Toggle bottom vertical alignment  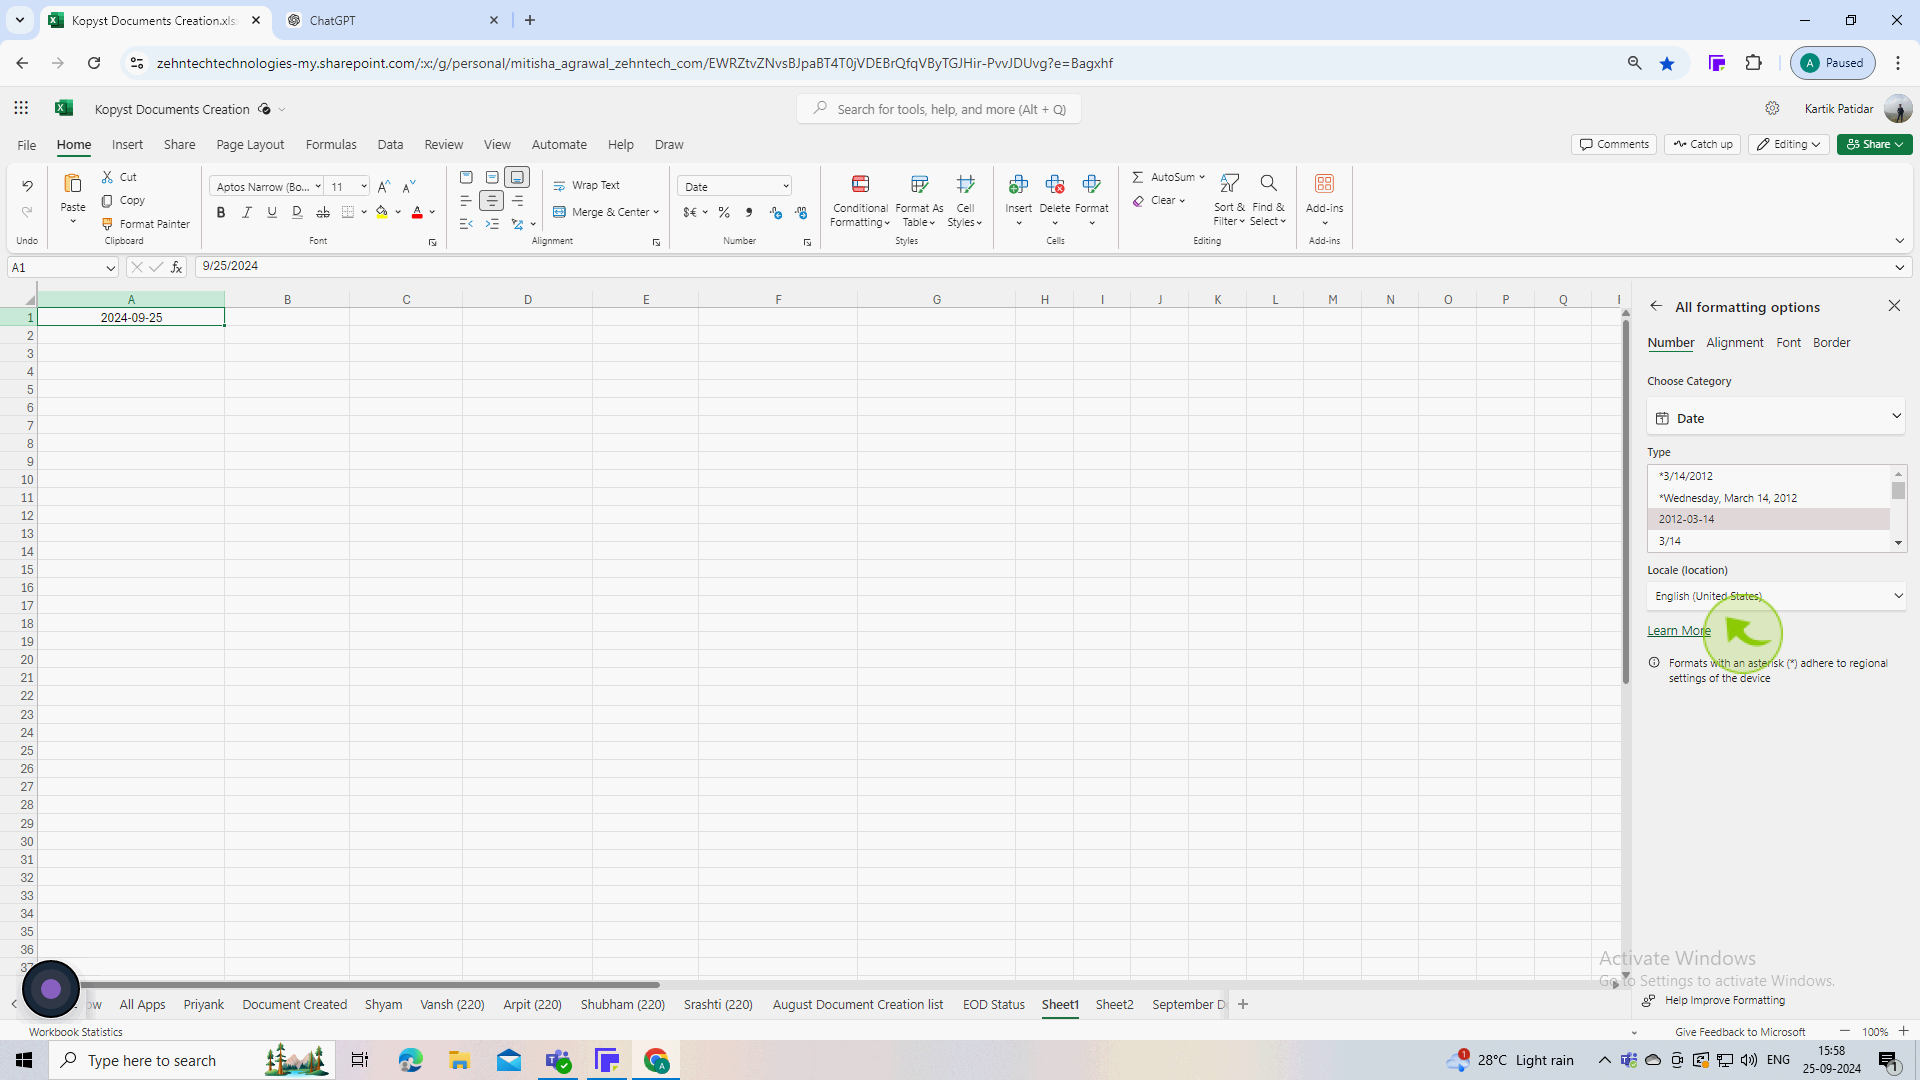click(x=517, y=177)
